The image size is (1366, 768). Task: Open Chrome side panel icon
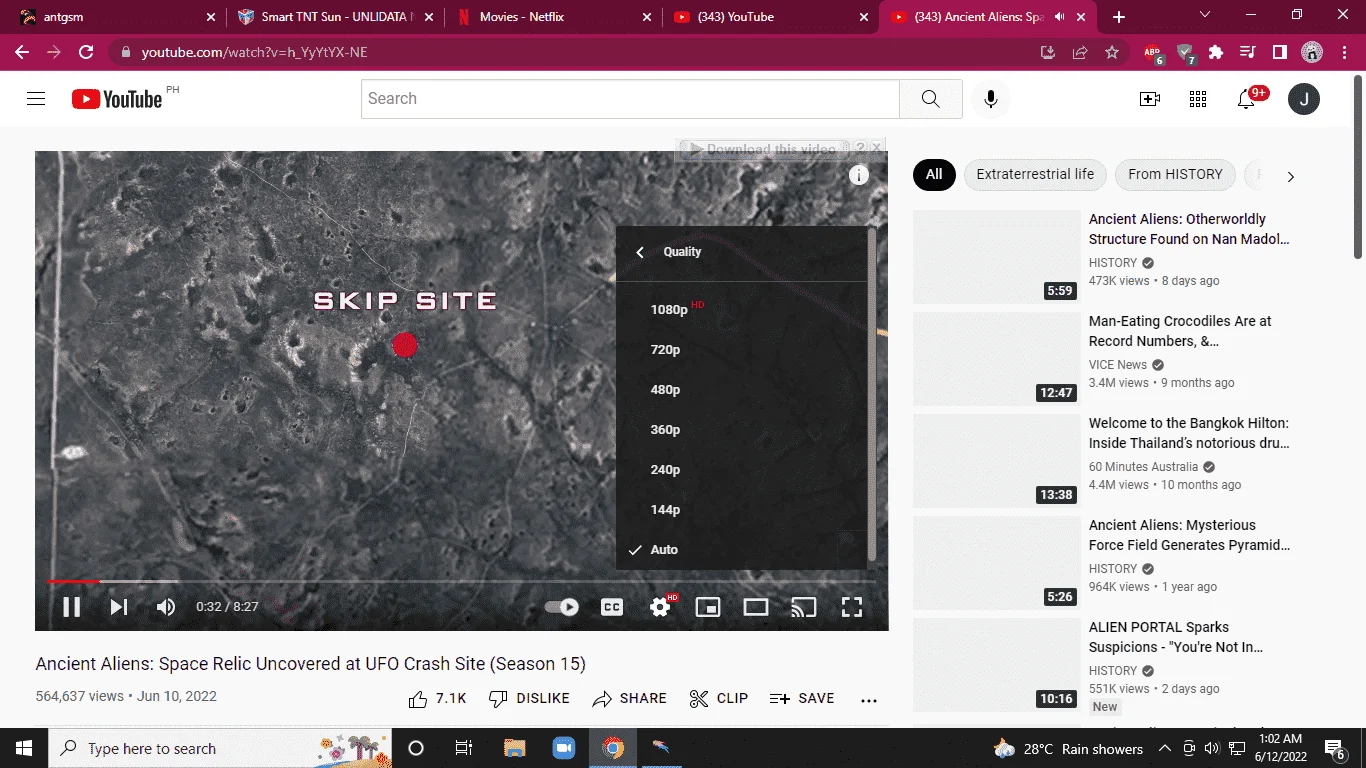pyautogui.click(x=1279, y=52)
